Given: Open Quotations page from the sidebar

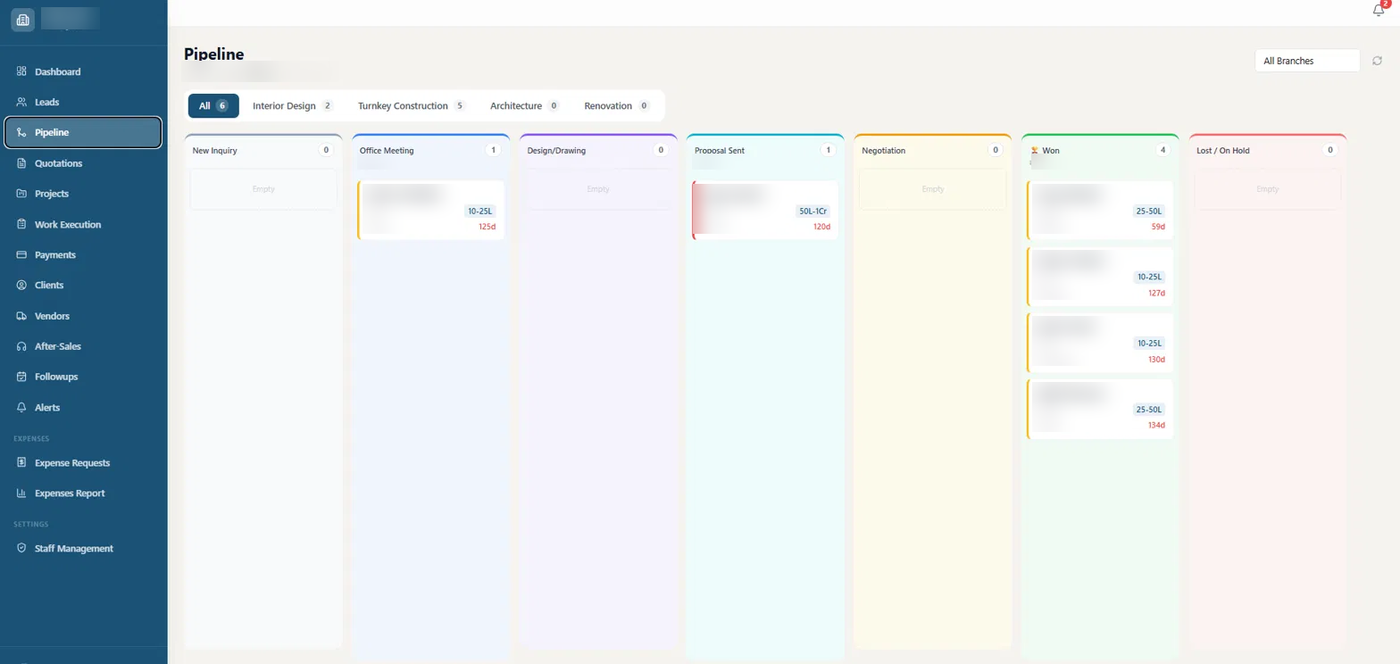Looking at the screenshot, I should click(83, 163).
